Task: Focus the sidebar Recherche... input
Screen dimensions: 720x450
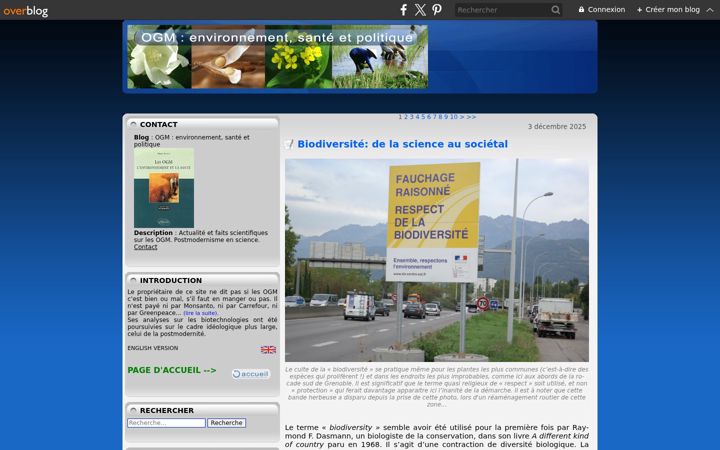Action: 166,423
